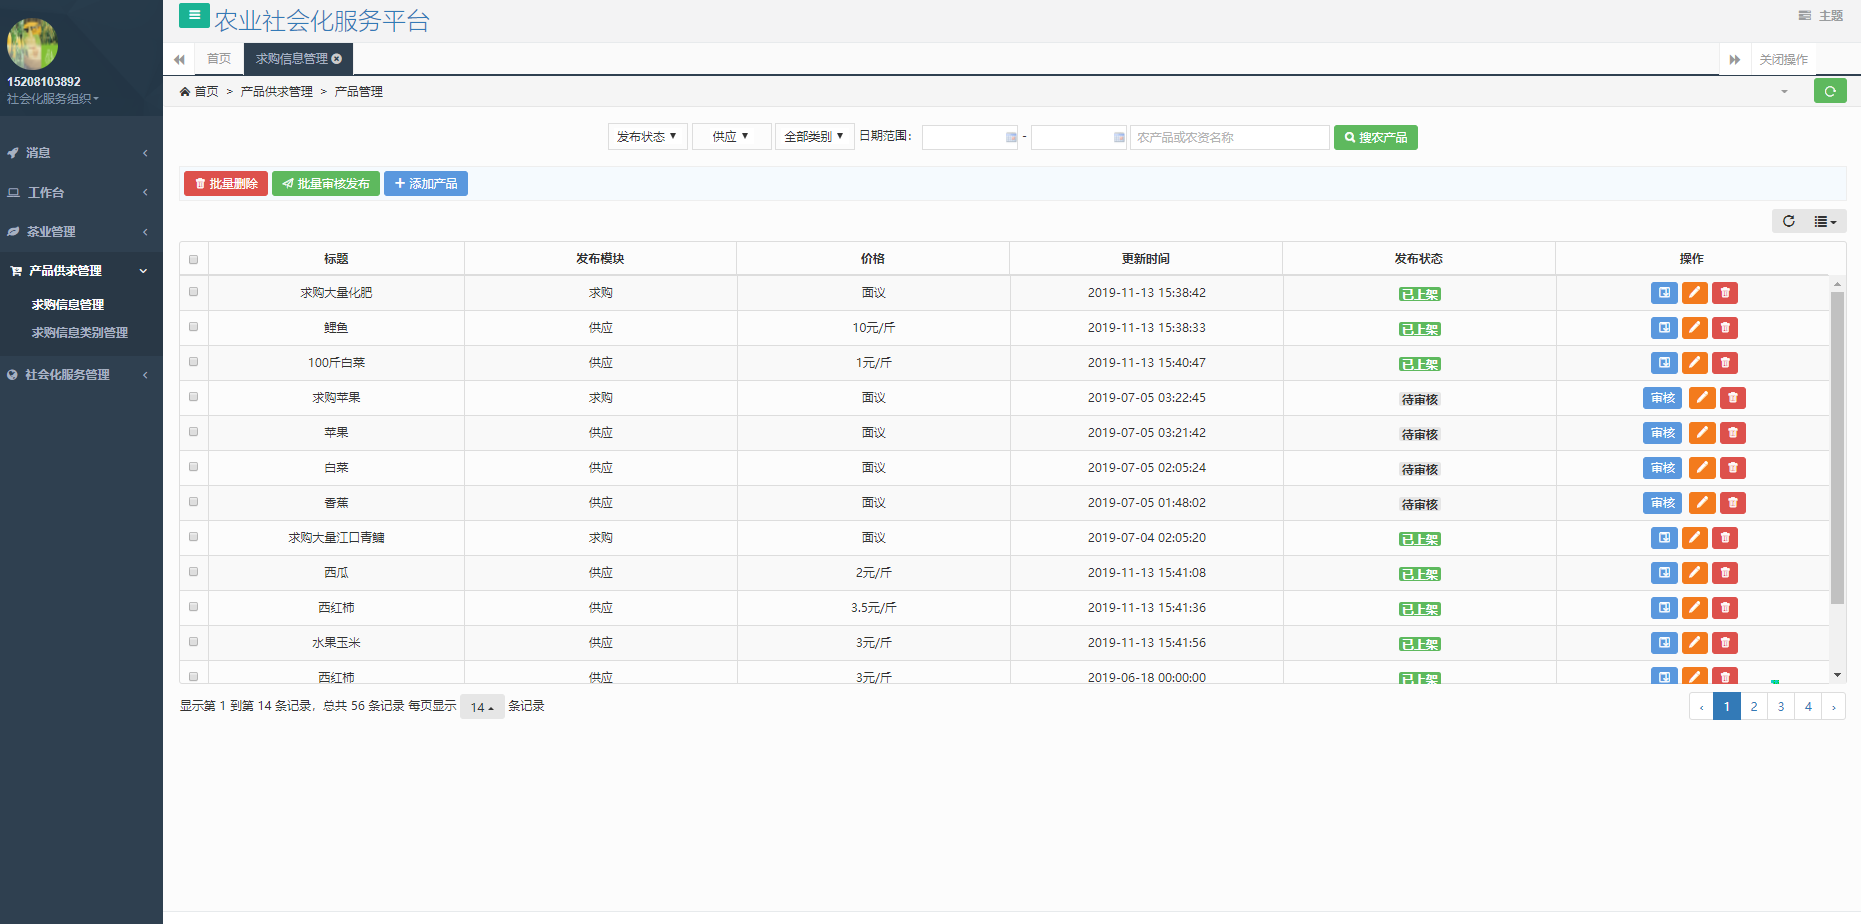Screen dimensions: 1861x924
Task: Click the green refresh button at top right
Action: point(1829,91)
